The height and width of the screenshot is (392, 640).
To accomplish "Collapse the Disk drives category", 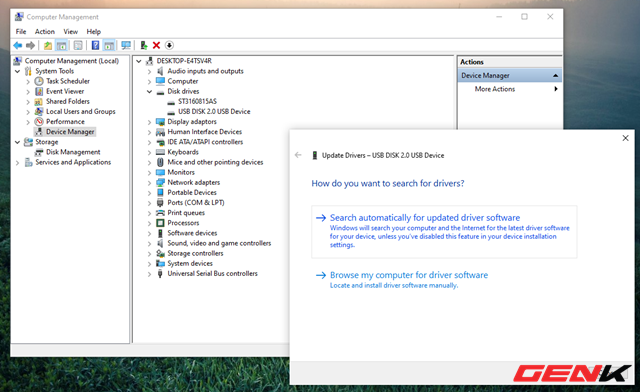I will [150, 91].
